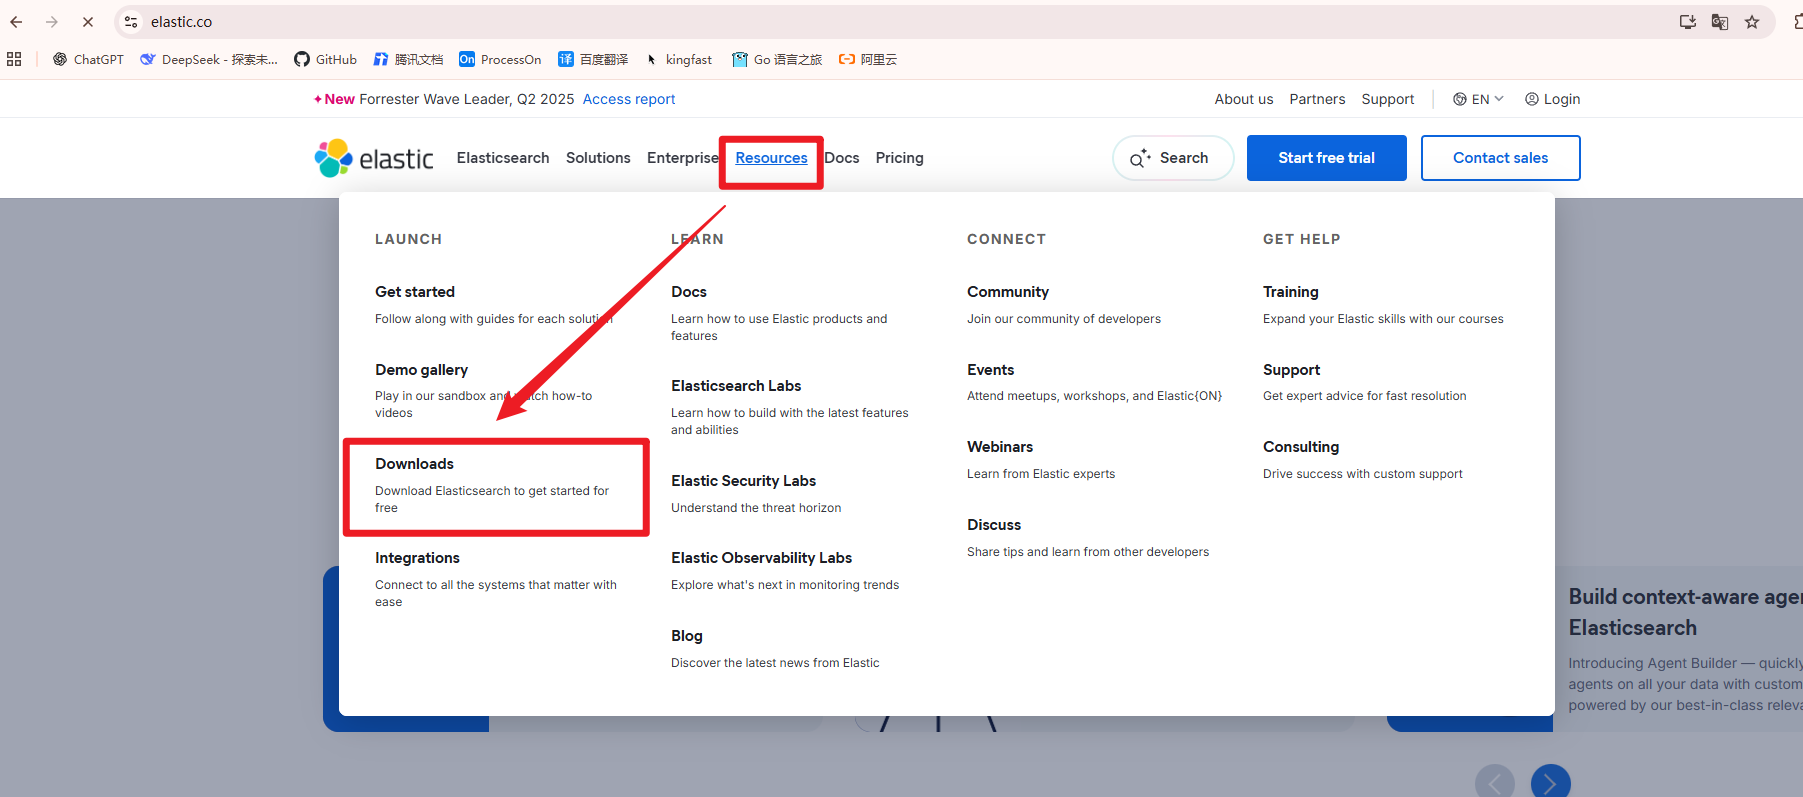This screenshot has width=1803, height=797.
Task: Expand the Elasticsearch nav menu
Action: (503, 158)
